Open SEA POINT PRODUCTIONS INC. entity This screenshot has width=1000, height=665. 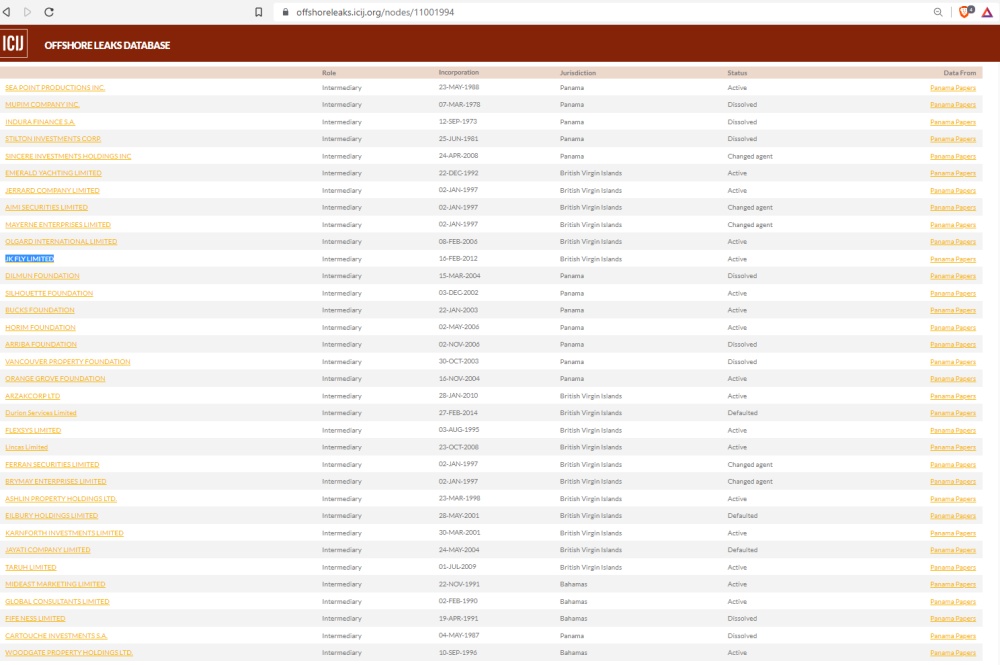(55, 88)
